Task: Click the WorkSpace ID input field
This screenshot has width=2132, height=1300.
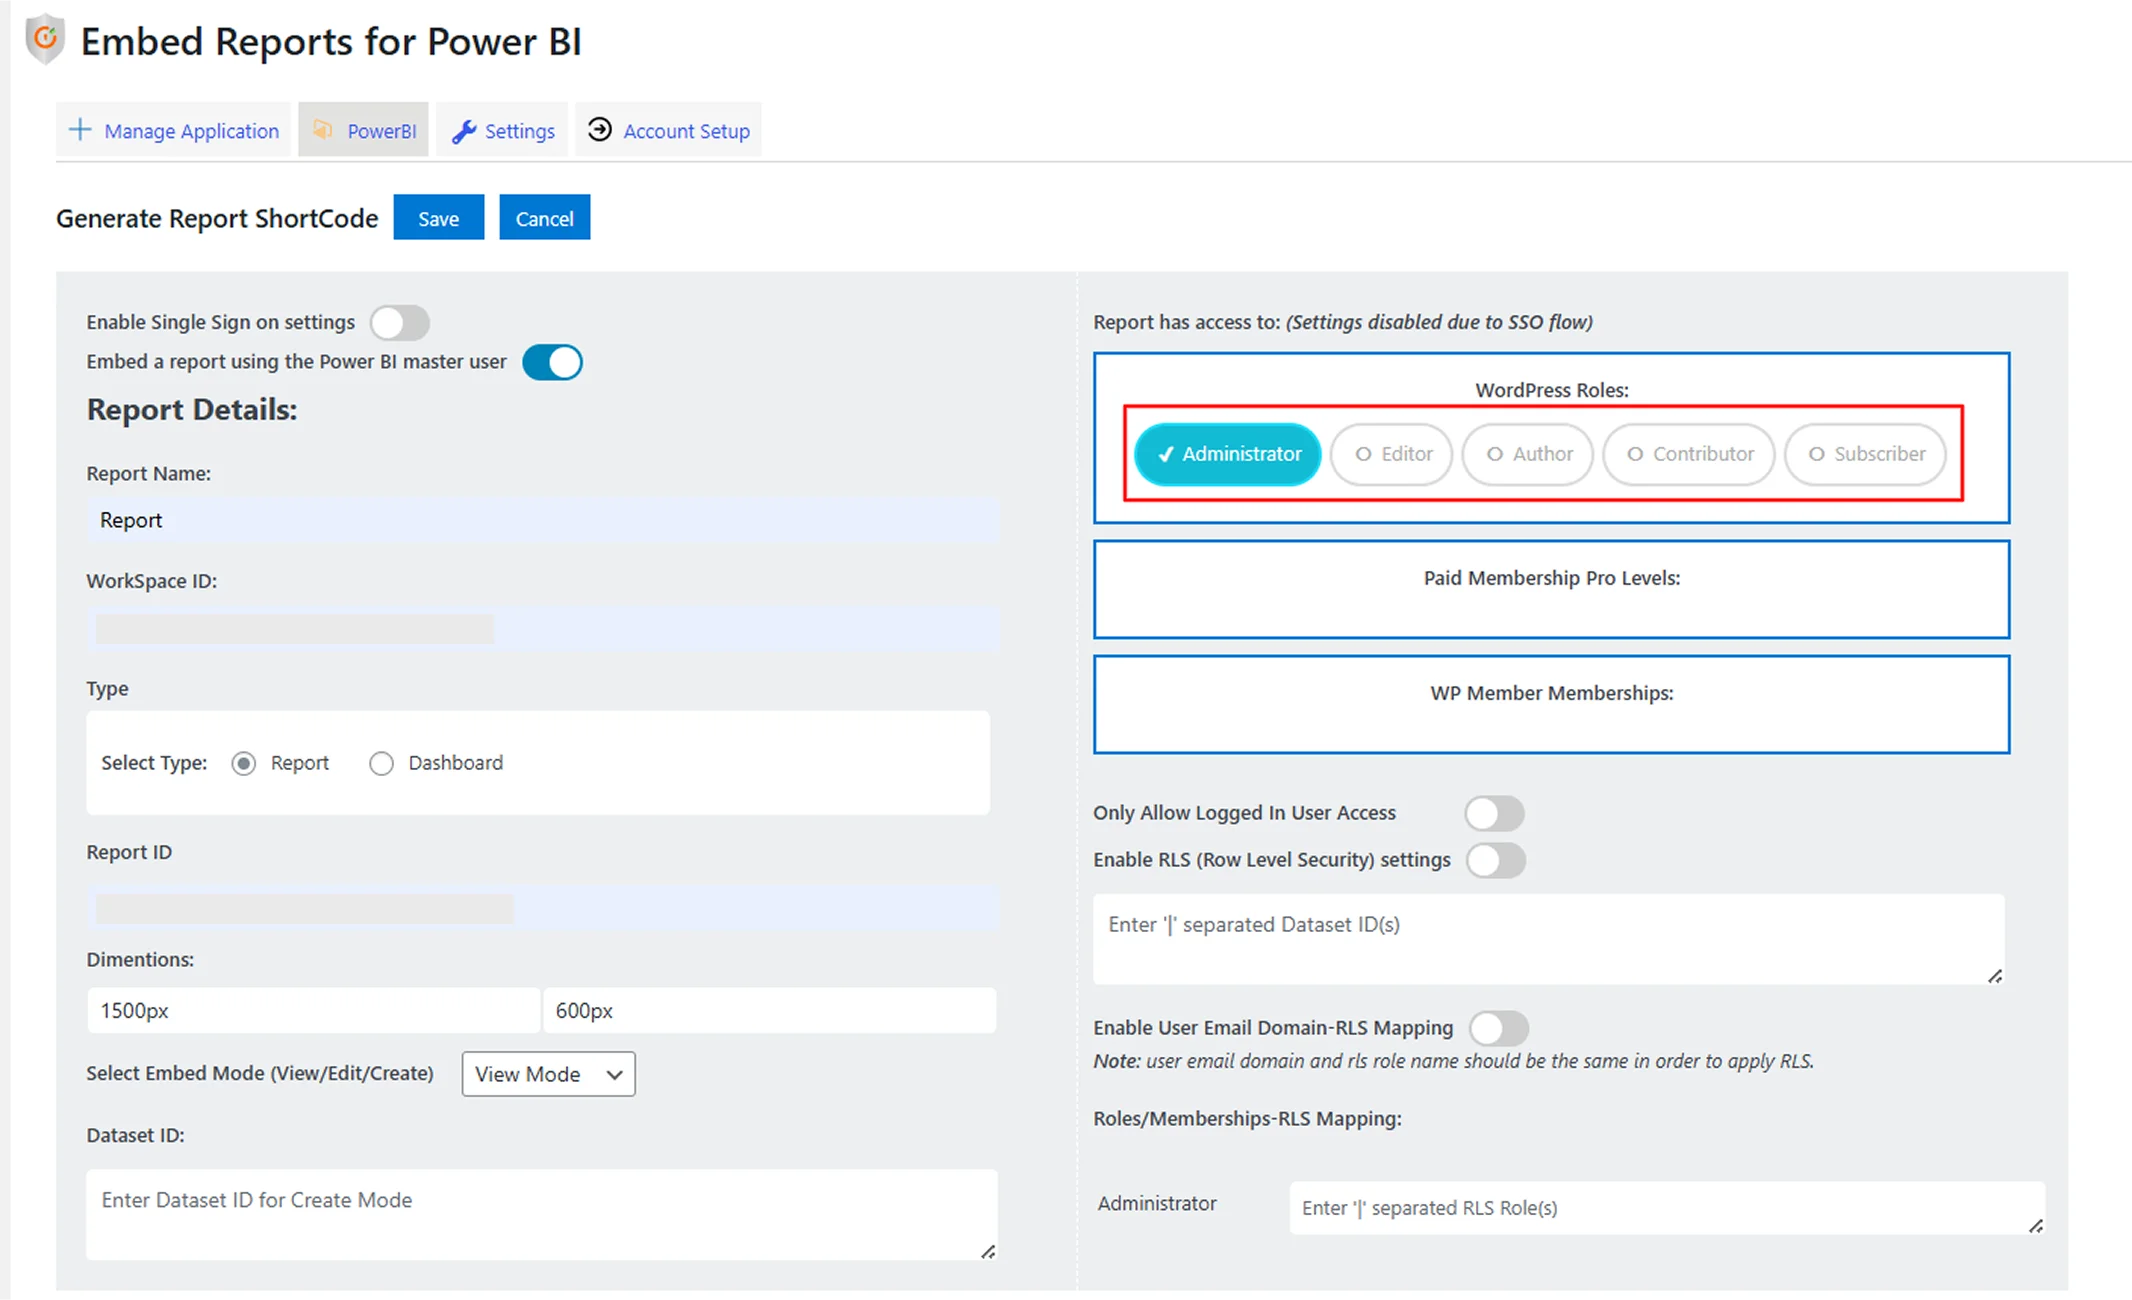Action: pos(543,628)
